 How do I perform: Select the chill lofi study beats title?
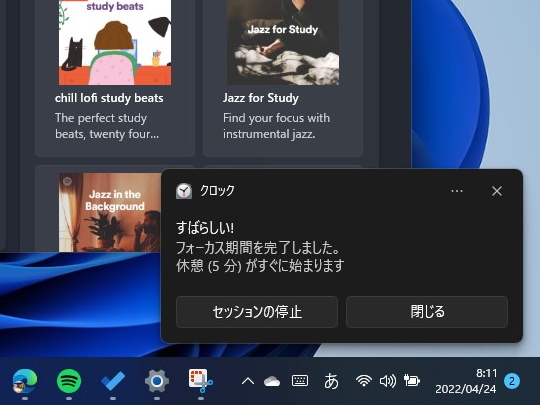coord(109,98)
